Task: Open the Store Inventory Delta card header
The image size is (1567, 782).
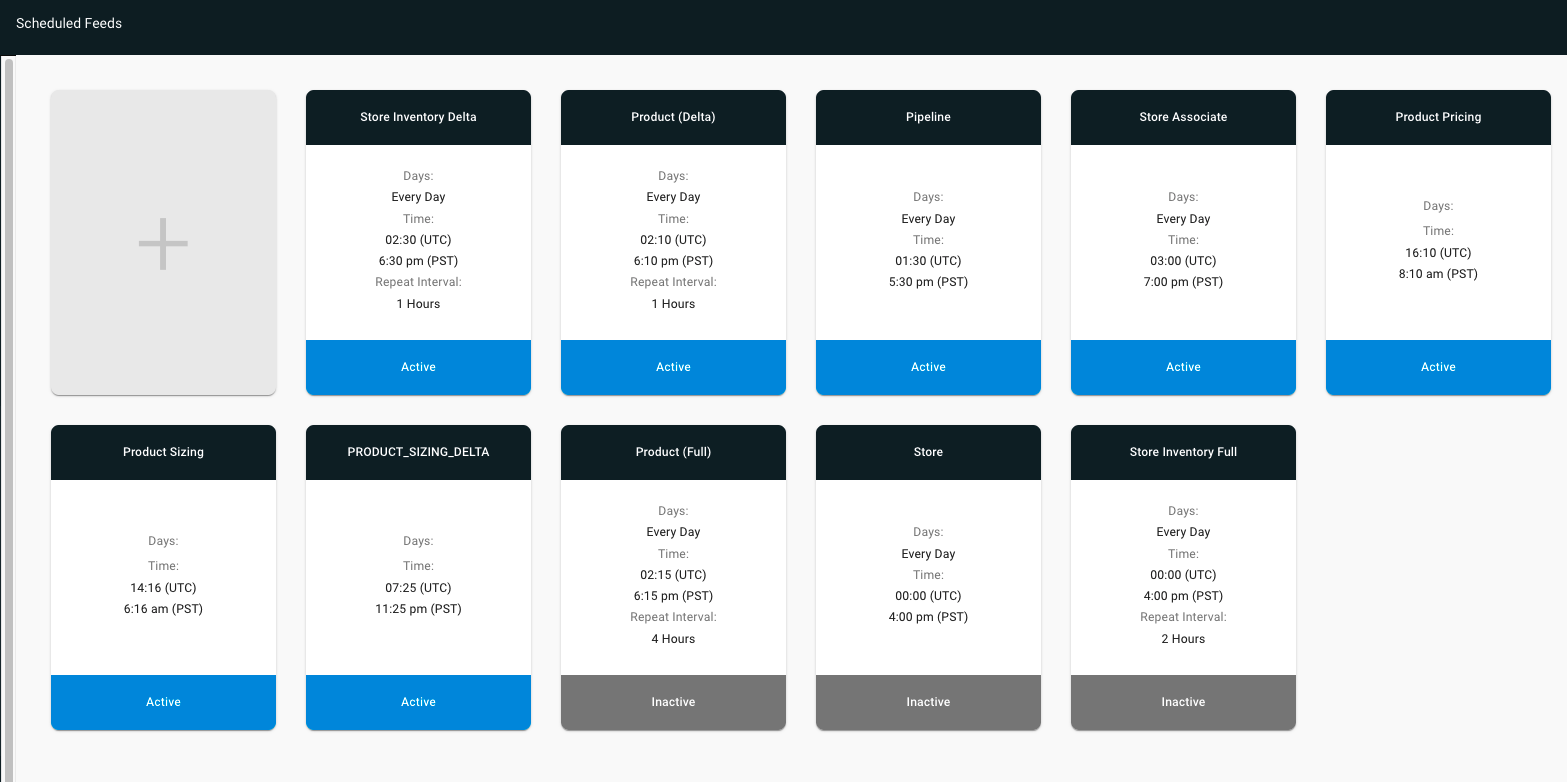Action: click(418, 118)
